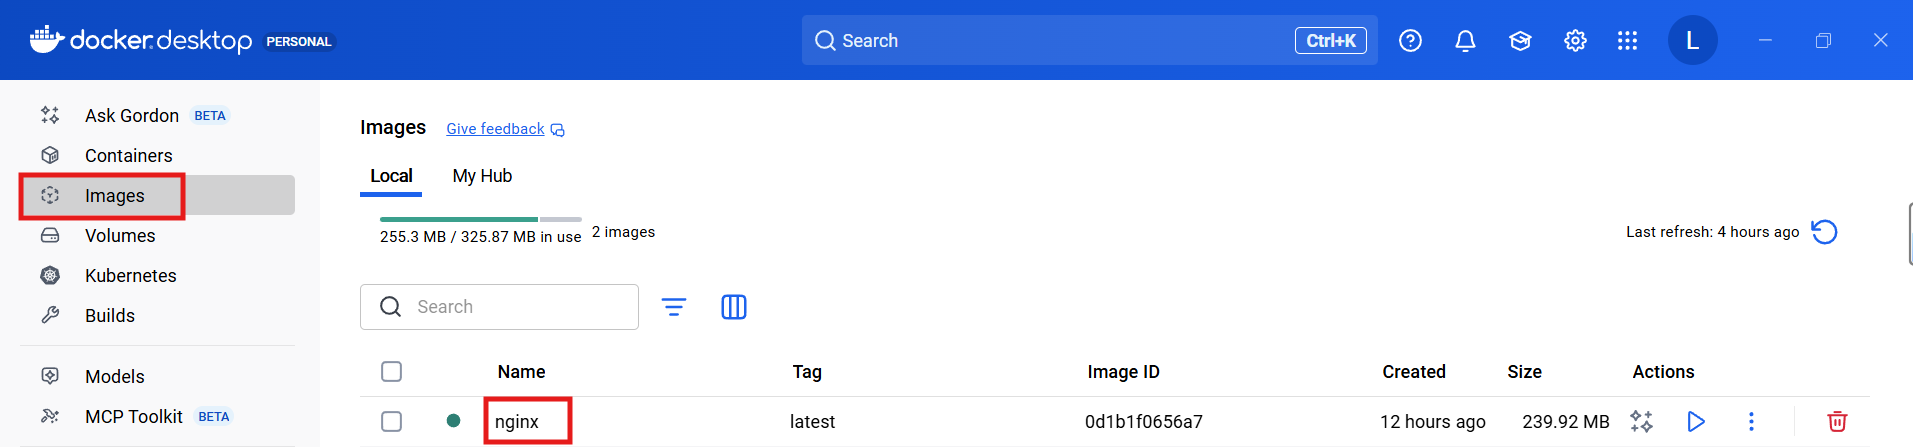This screenshot has width=1913, height=447.
Task: Click the image ID 0d1b1f0656a7
Action: 1144,422
